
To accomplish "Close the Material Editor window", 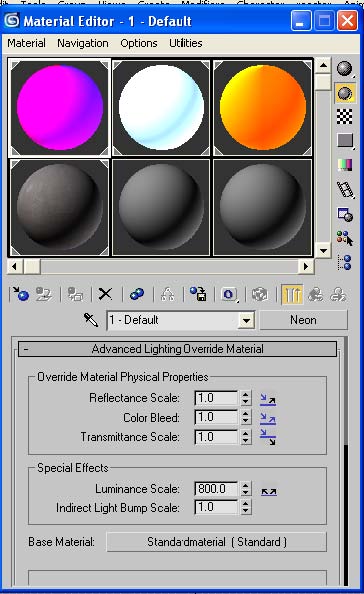I will coord(347,20).
